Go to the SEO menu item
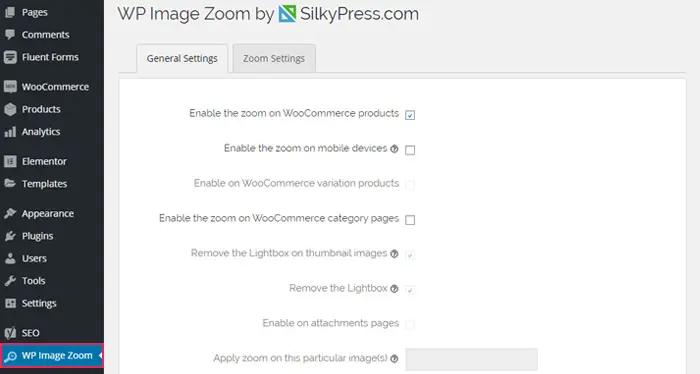 coord(30,333)
